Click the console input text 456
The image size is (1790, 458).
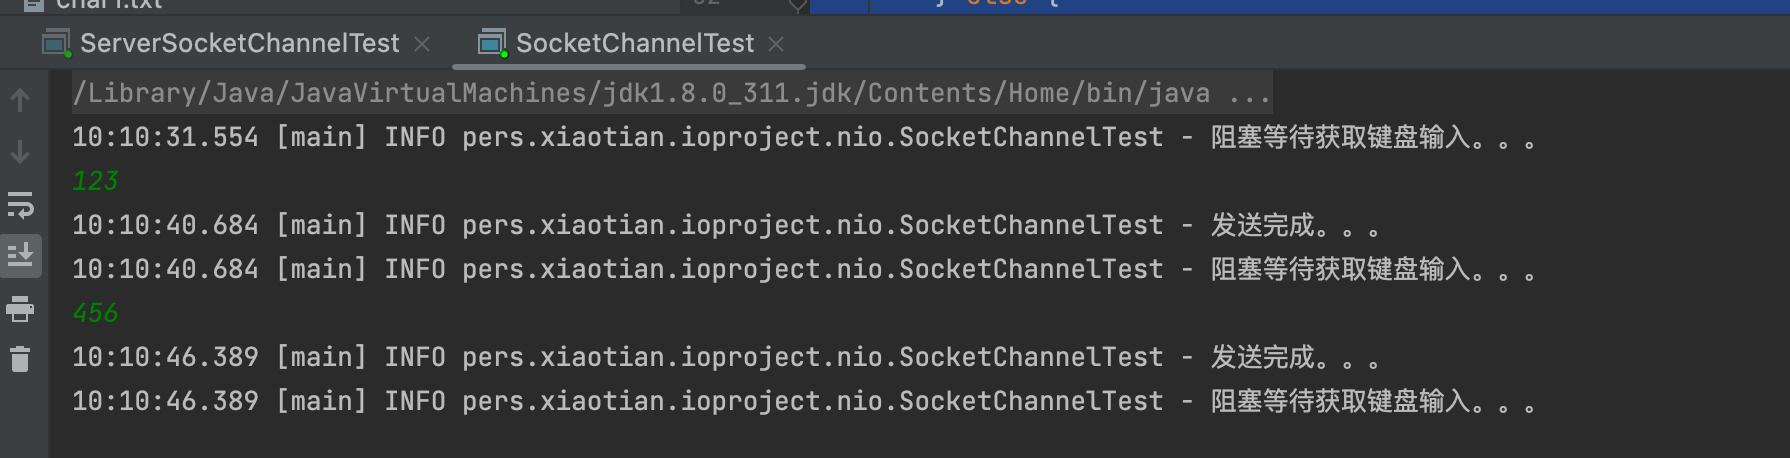(x=95, y=313)
